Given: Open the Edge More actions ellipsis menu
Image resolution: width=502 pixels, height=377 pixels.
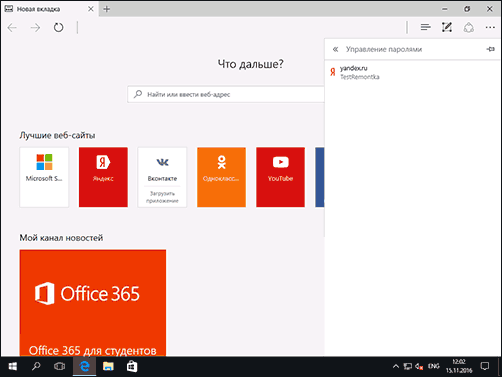Looking at the screenshot, I should point(490,27).
